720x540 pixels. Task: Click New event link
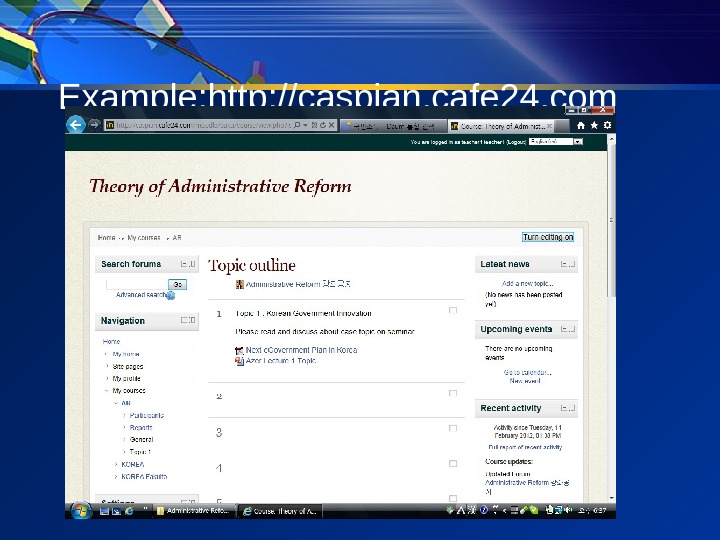click(525, 381)
